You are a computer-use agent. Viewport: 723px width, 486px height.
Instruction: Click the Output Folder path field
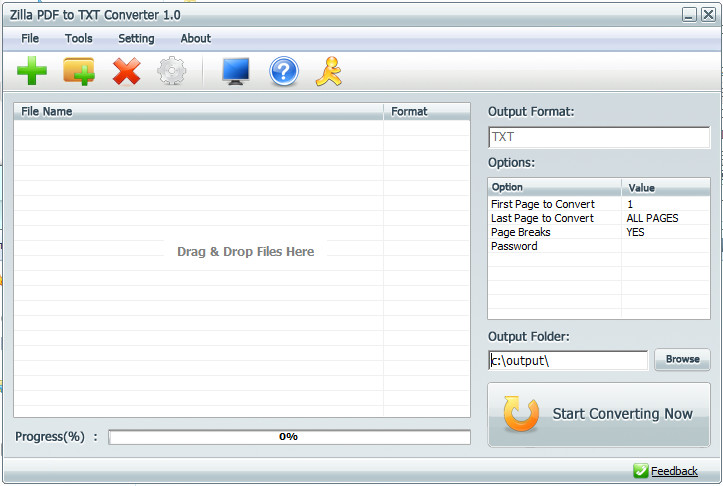(568, 360)
